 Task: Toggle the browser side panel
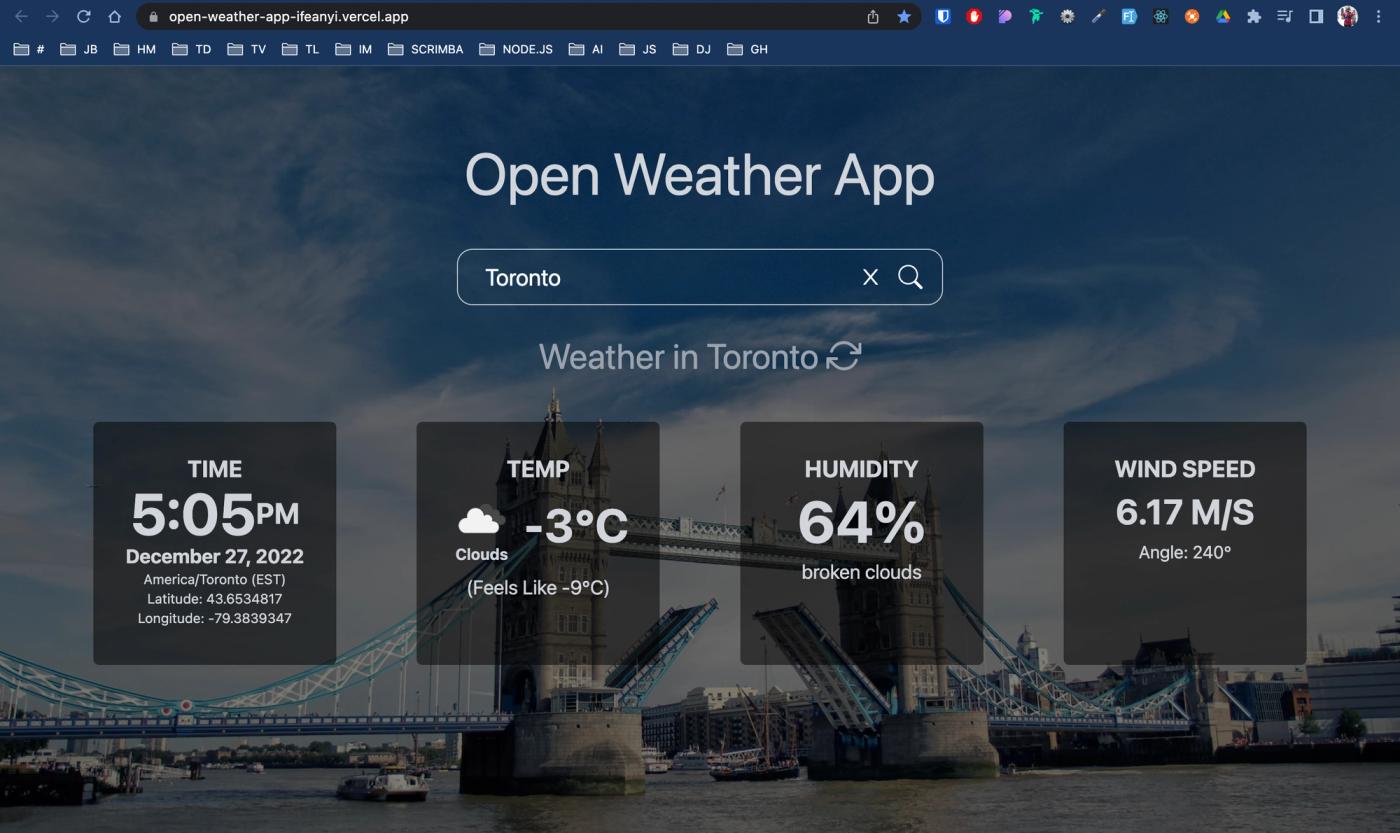(1316, 17)
